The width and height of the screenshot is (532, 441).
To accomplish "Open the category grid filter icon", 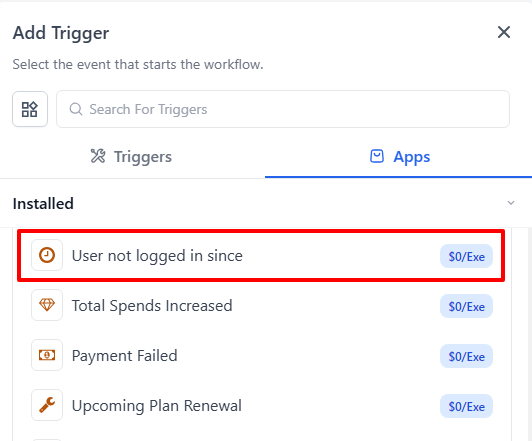I will 30,109.
